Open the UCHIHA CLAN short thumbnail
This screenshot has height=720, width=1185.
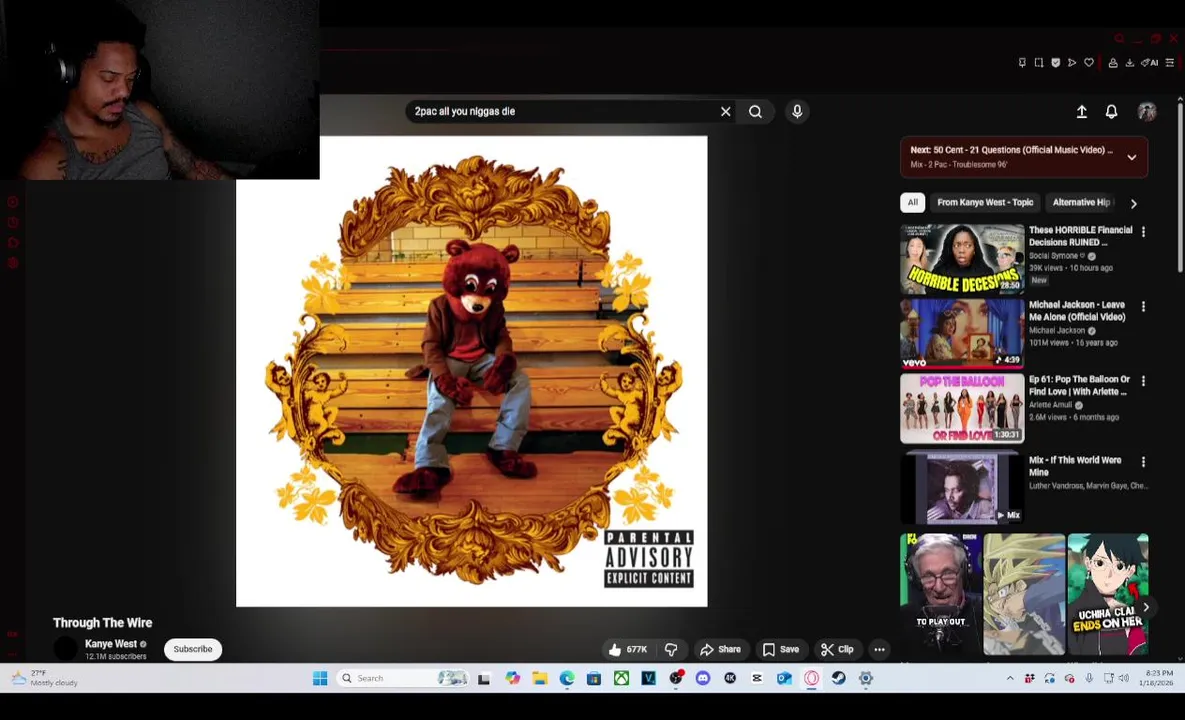click(x=1108, y=594)
